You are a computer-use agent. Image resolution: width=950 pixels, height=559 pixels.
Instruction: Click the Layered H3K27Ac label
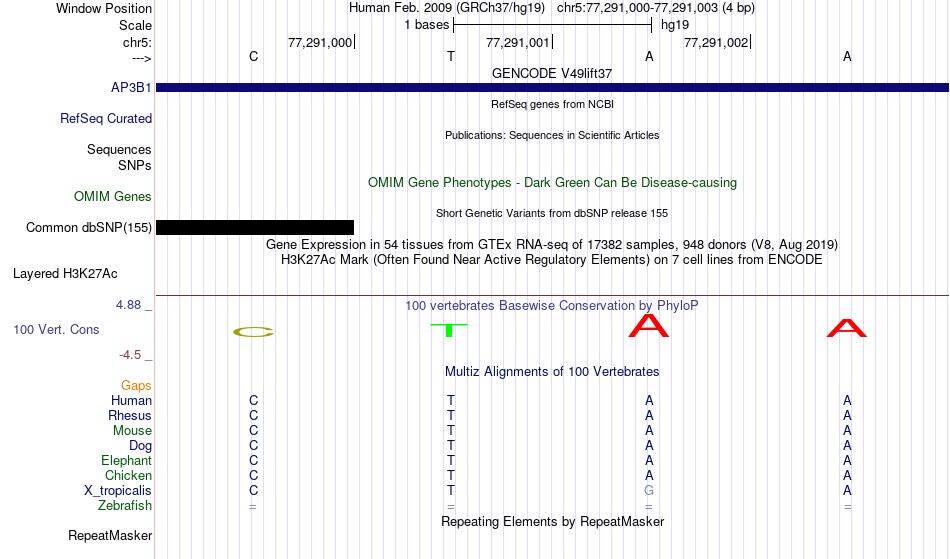(65, 274)
